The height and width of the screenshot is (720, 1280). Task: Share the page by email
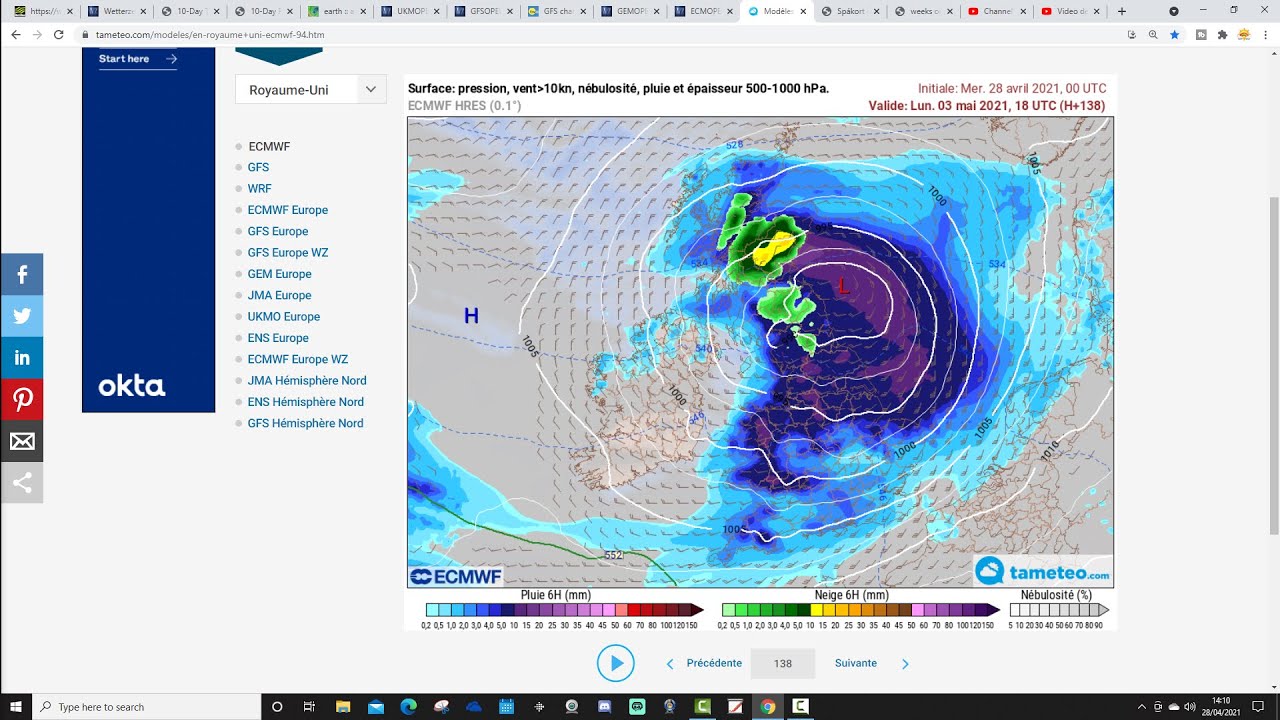(x=22, y=441)
